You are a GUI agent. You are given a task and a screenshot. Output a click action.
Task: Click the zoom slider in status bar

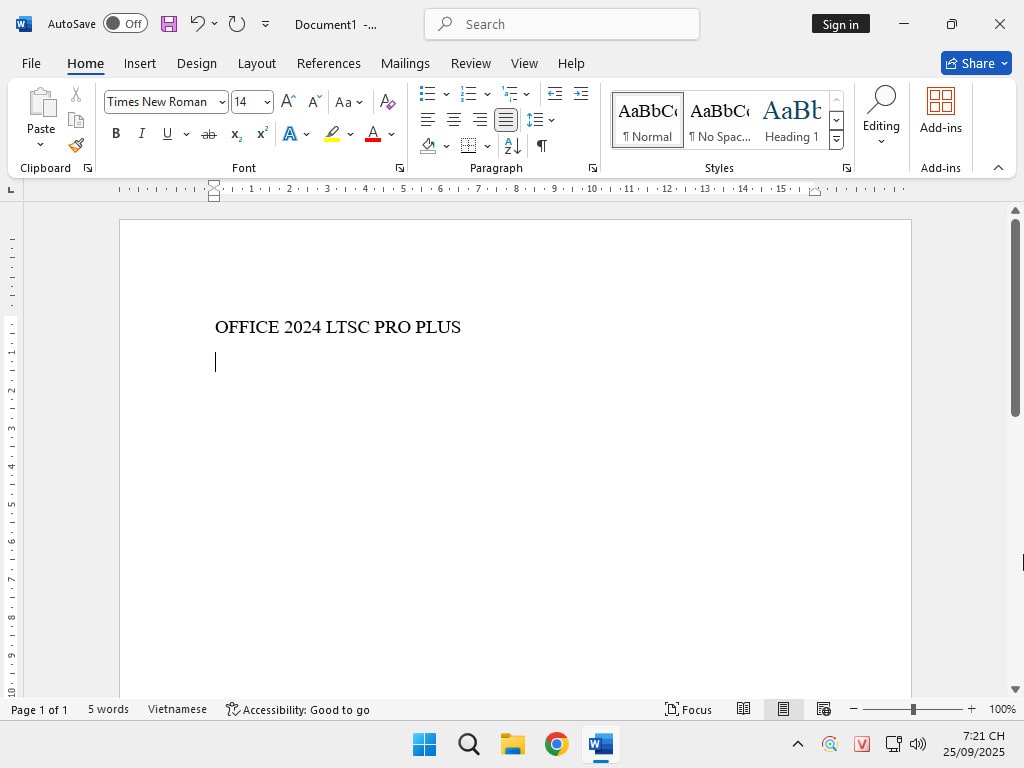coord(912,709)
